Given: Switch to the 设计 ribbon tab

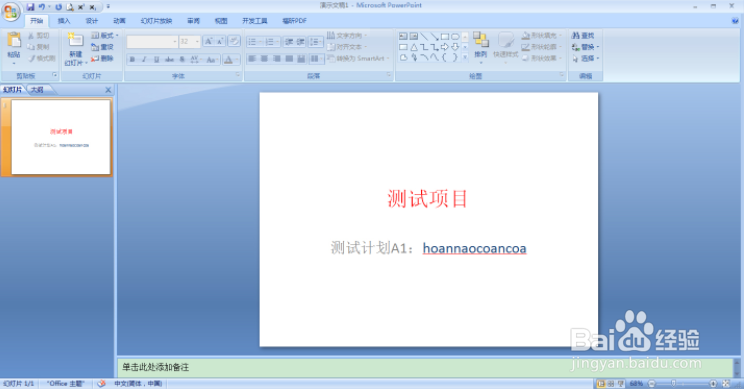Looking at the screenshot, I should point(92,21).
